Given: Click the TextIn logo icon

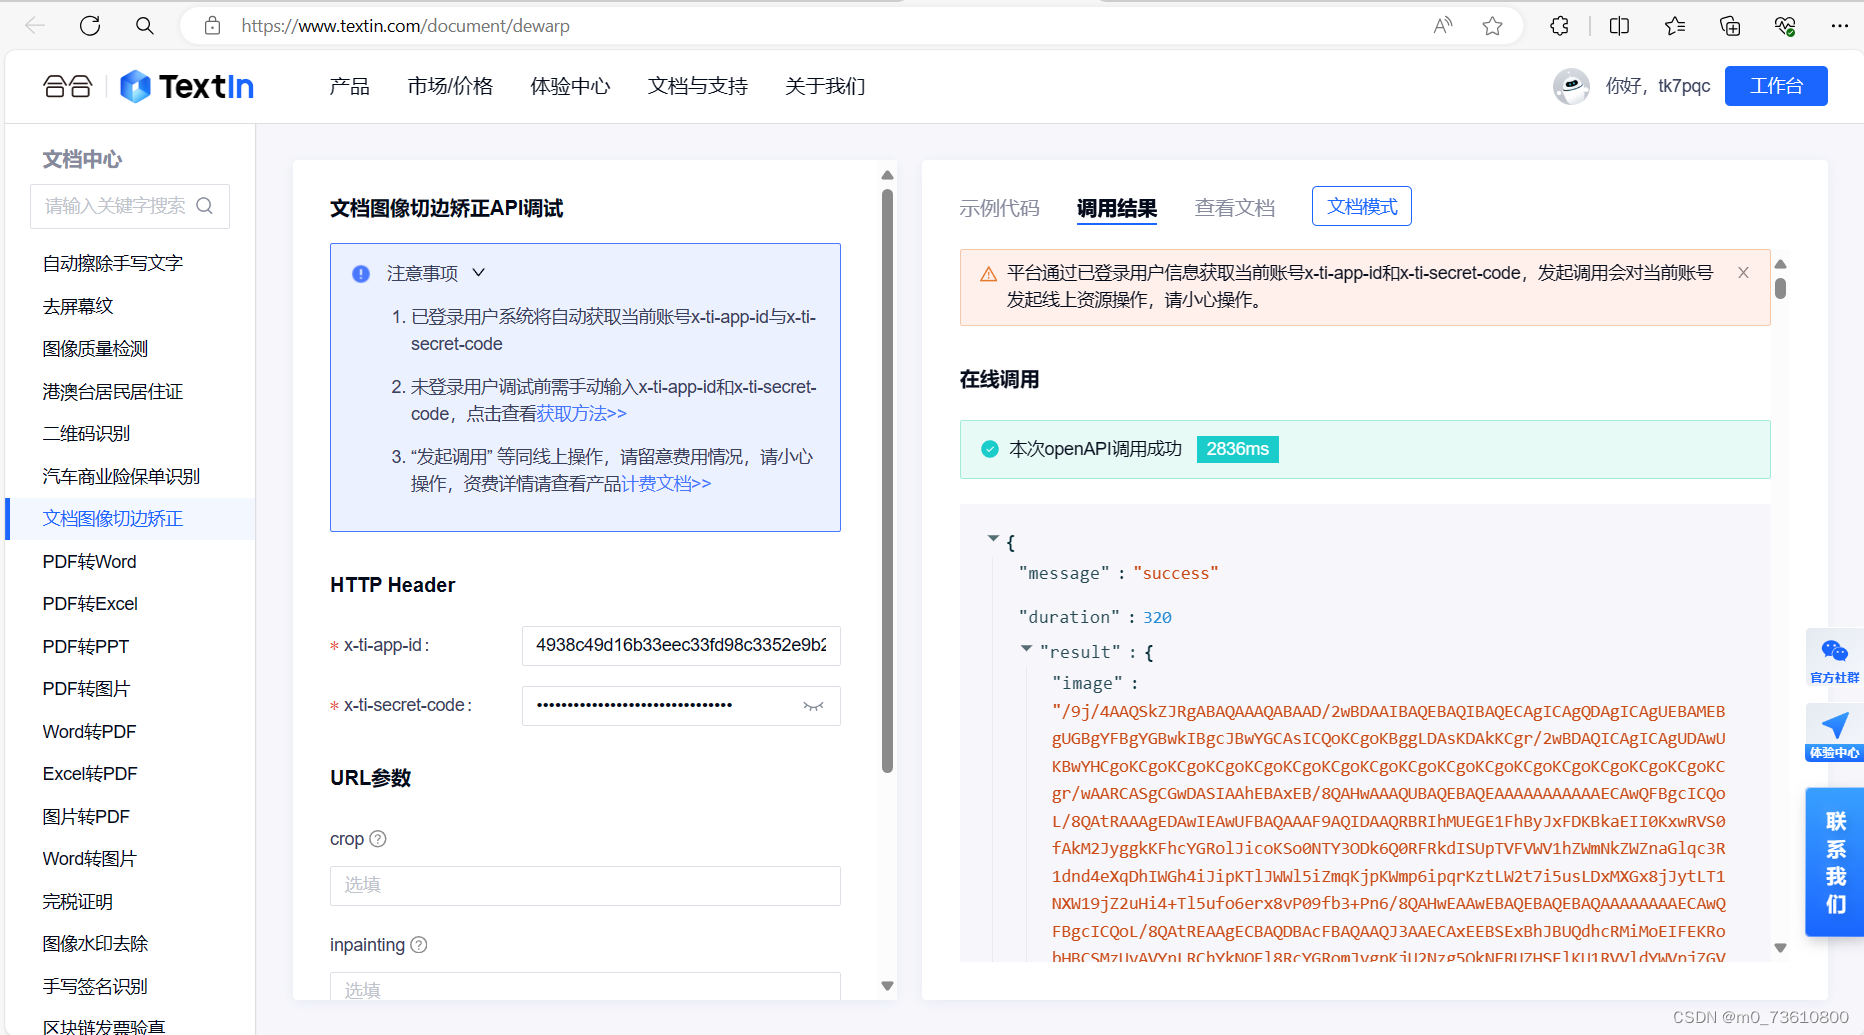Looking at the screenshot, I should (x=135, y=86).
